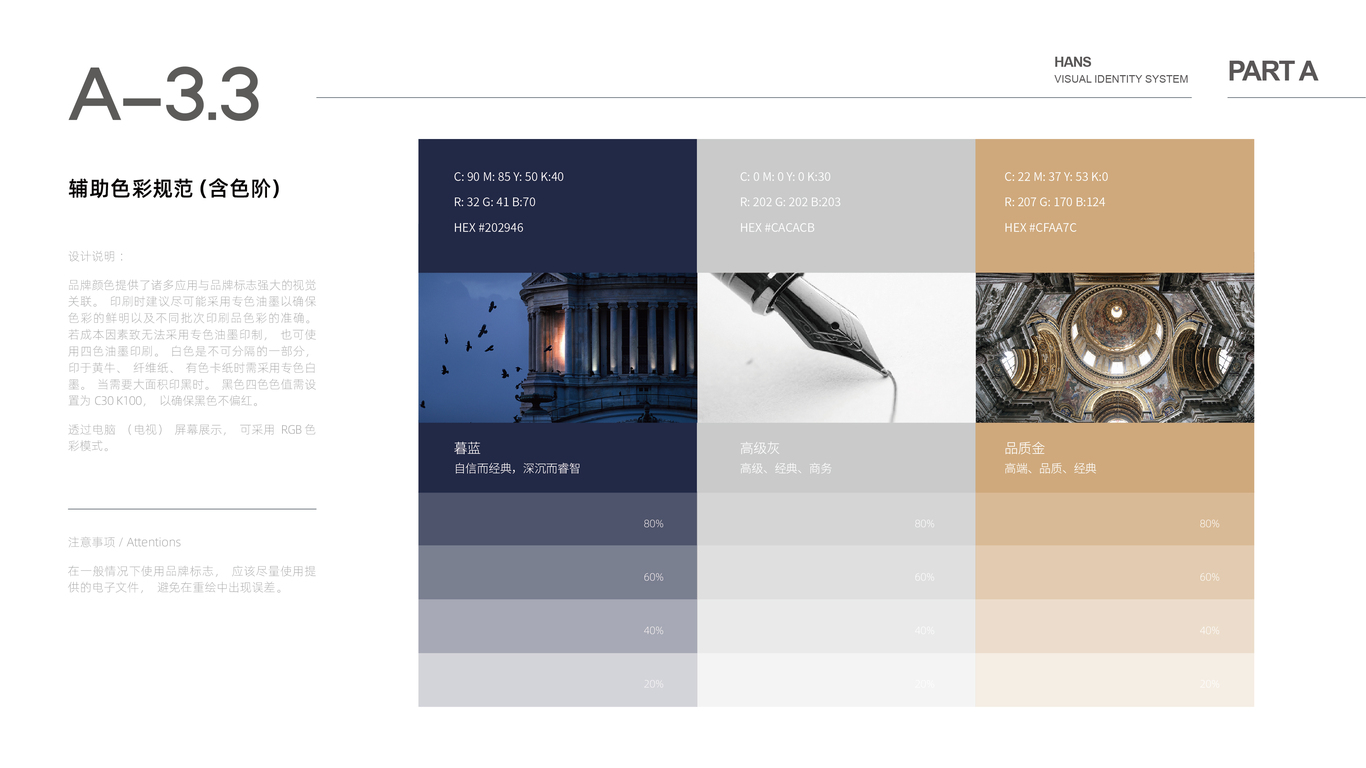Select the blue 80% tint swatch

[557, 519]
